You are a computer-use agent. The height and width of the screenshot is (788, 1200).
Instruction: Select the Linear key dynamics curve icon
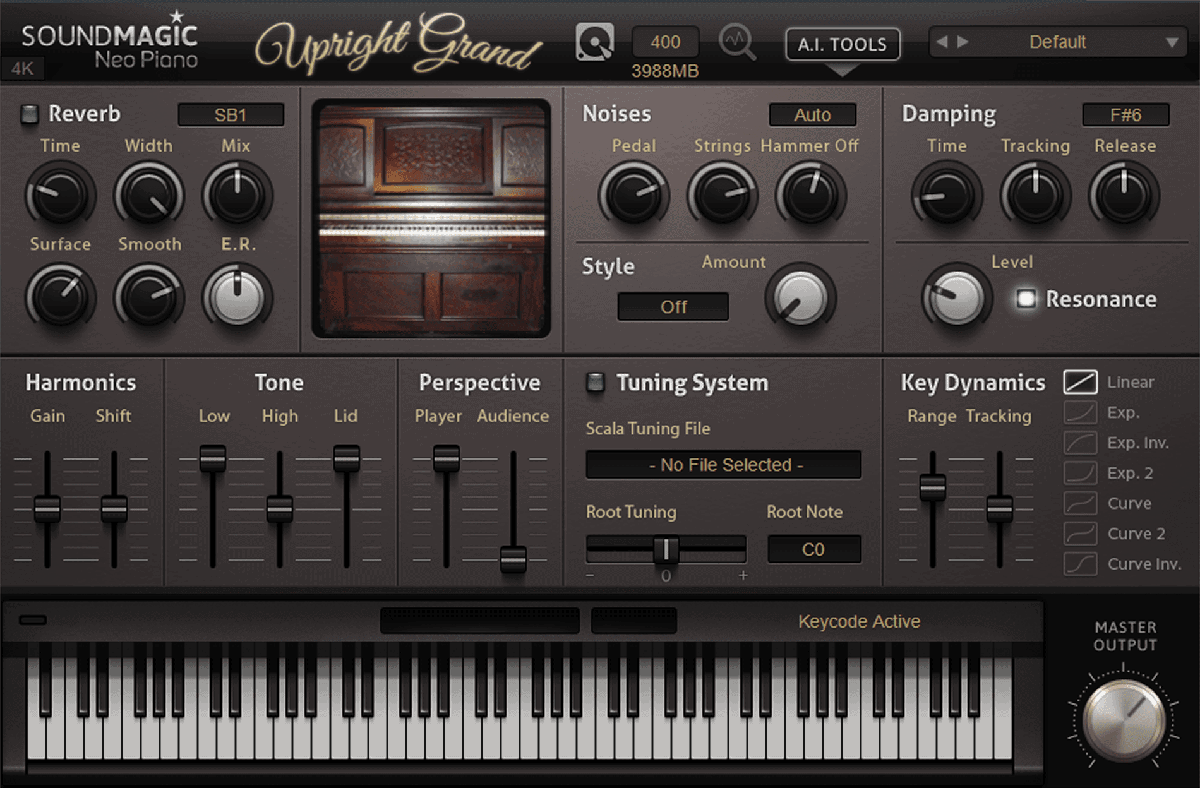(x=1080, y=382)
